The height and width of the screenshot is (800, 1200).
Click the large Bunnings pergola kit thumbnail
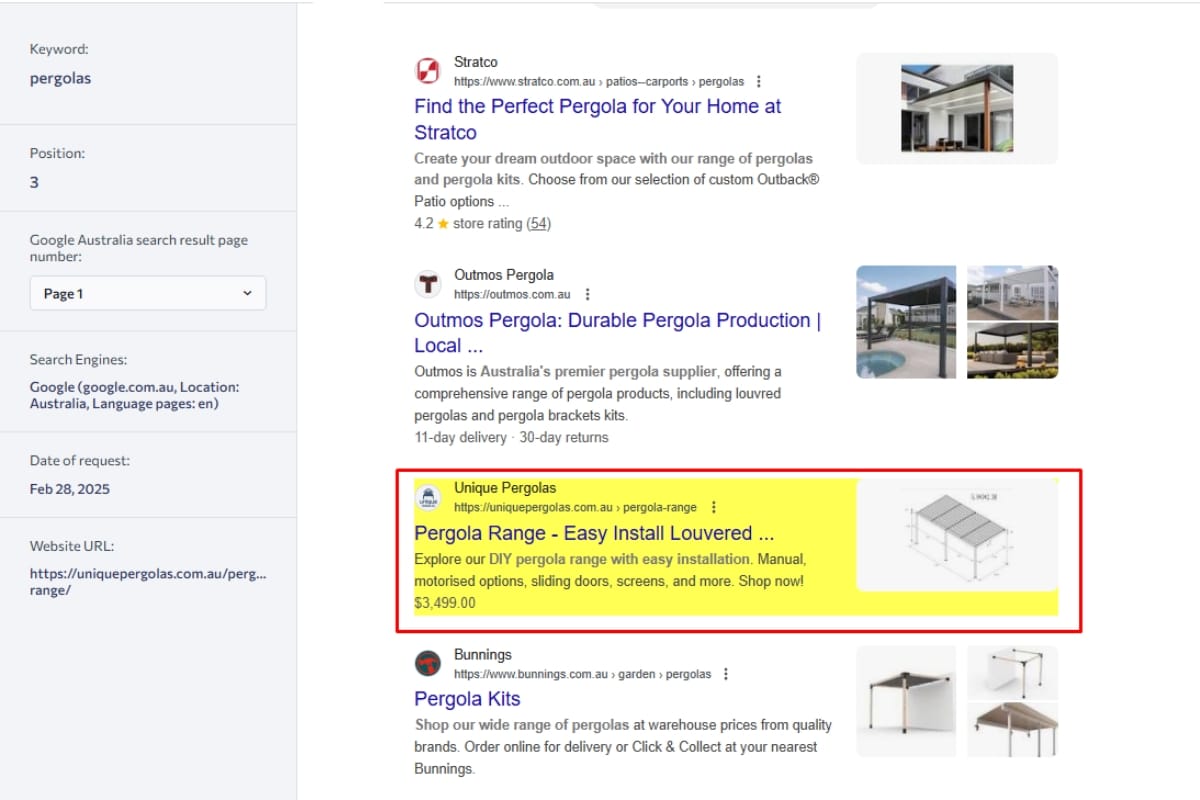(x=906, y=701)
